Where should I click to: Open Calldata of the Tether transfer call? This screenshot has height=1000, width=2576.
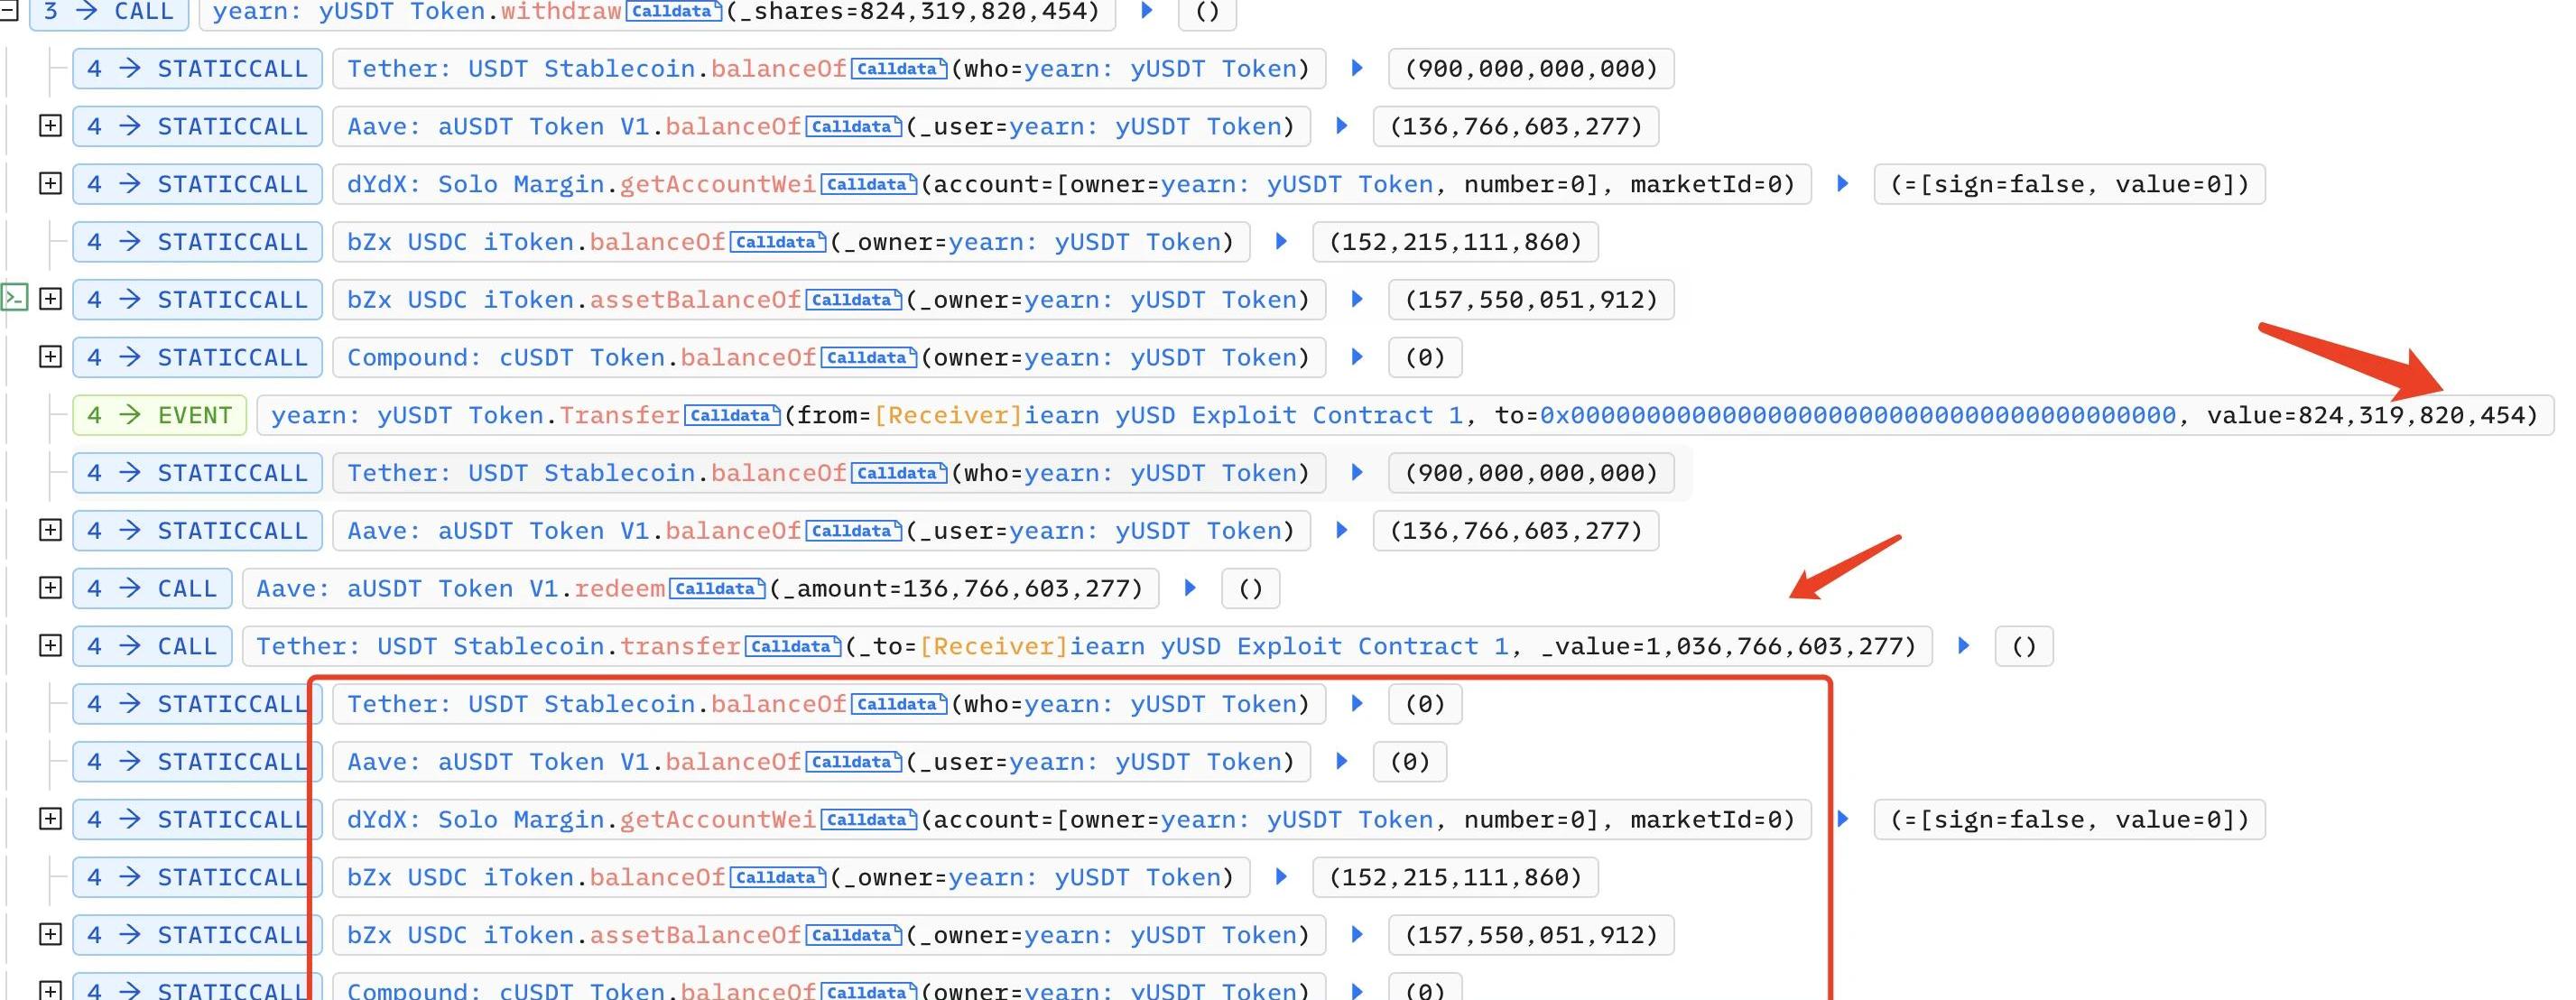(792, 646)
